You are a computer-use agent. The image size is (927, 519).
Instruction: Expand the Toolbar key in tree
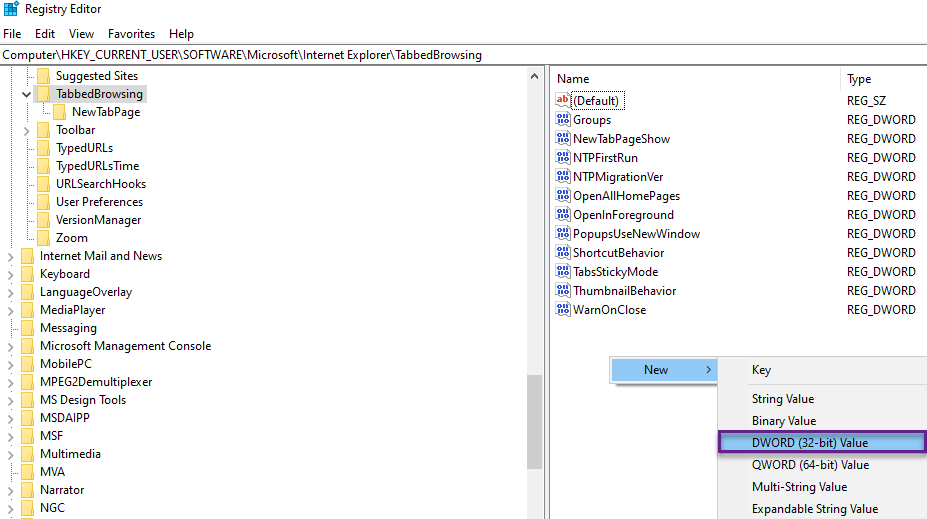(26, 130)
